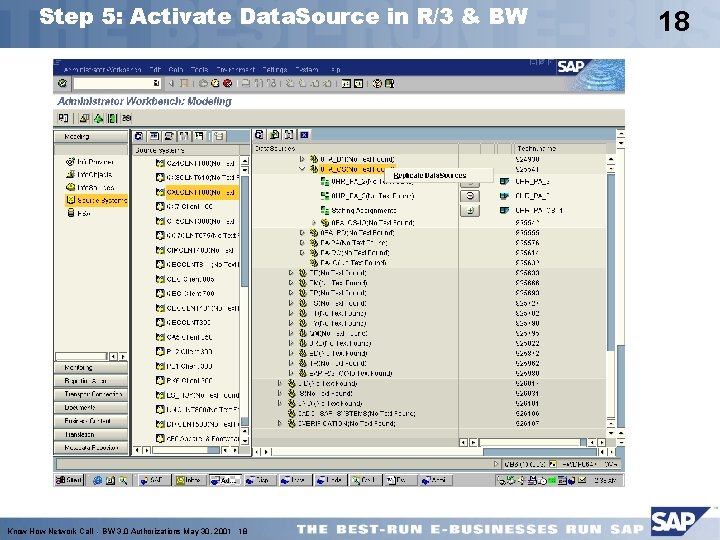The height and width of the screenshot is (540, 720).
Task: Open the Business Content section button
Action: point(91,421)
